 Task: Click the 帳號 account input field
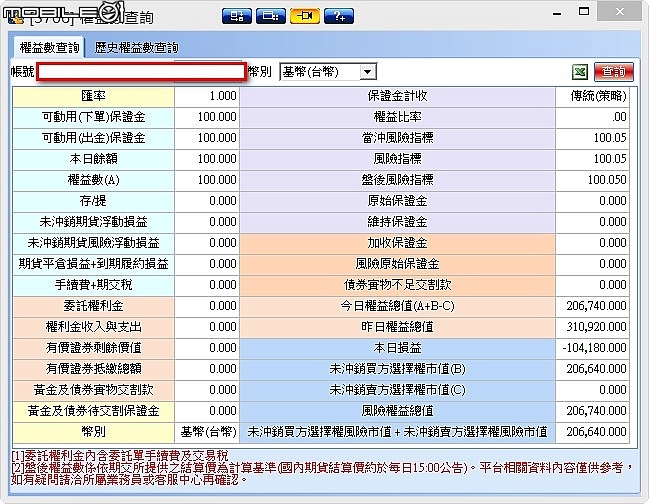click(141, 72)
